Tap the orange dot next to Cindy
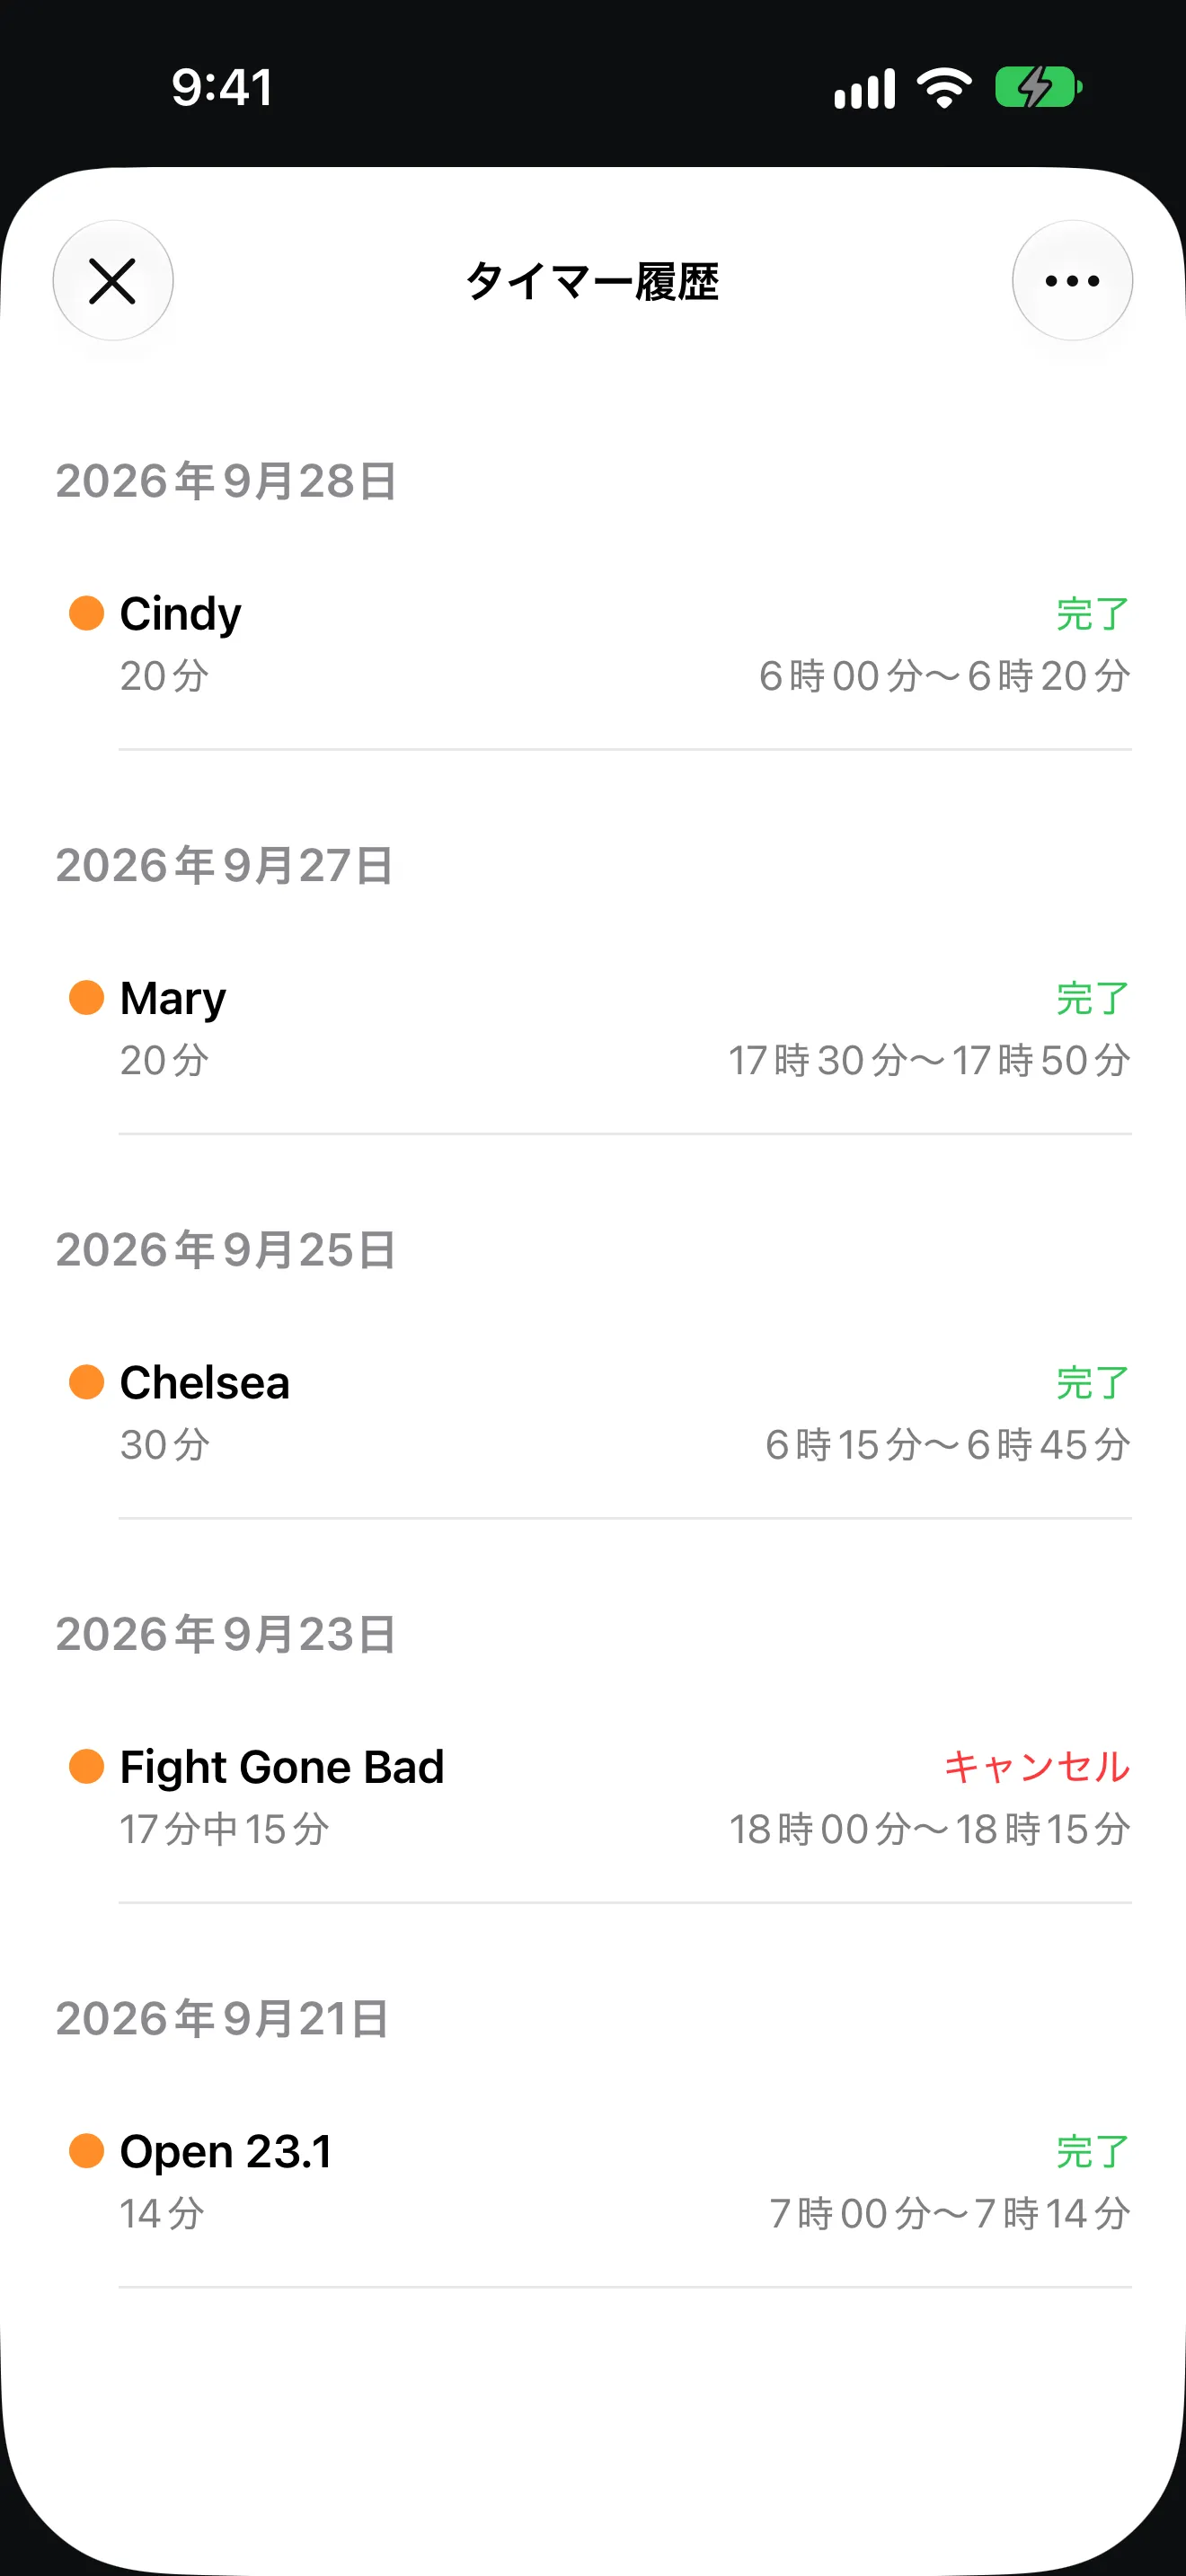This screenshot has width=1186, height=2576. (x=87, y=613)
